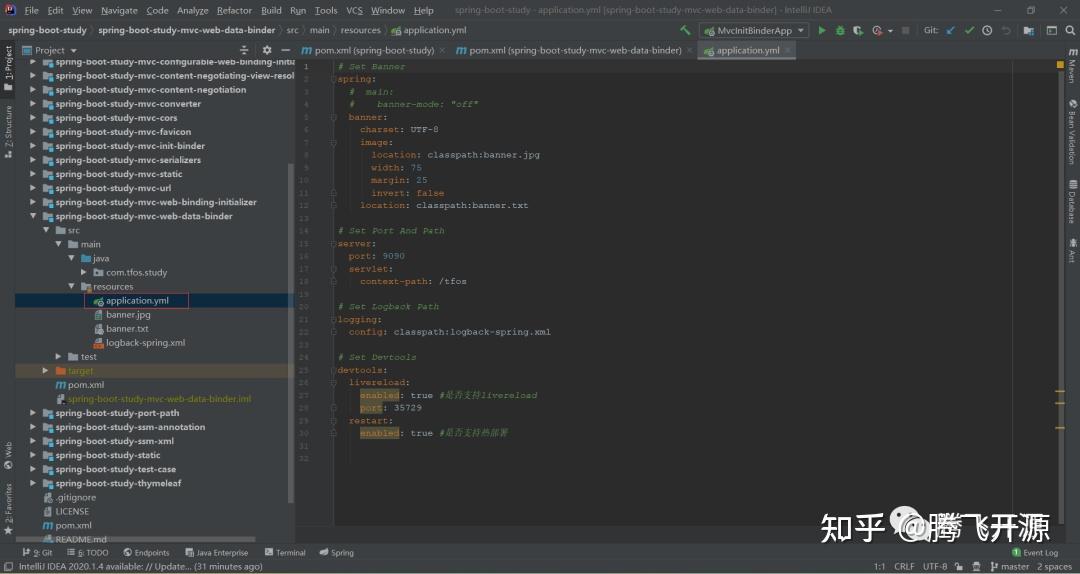Screen dimensions: 1080x574
Task: Open Project Structure icon in toolbar
Action: coord(1028,30)
